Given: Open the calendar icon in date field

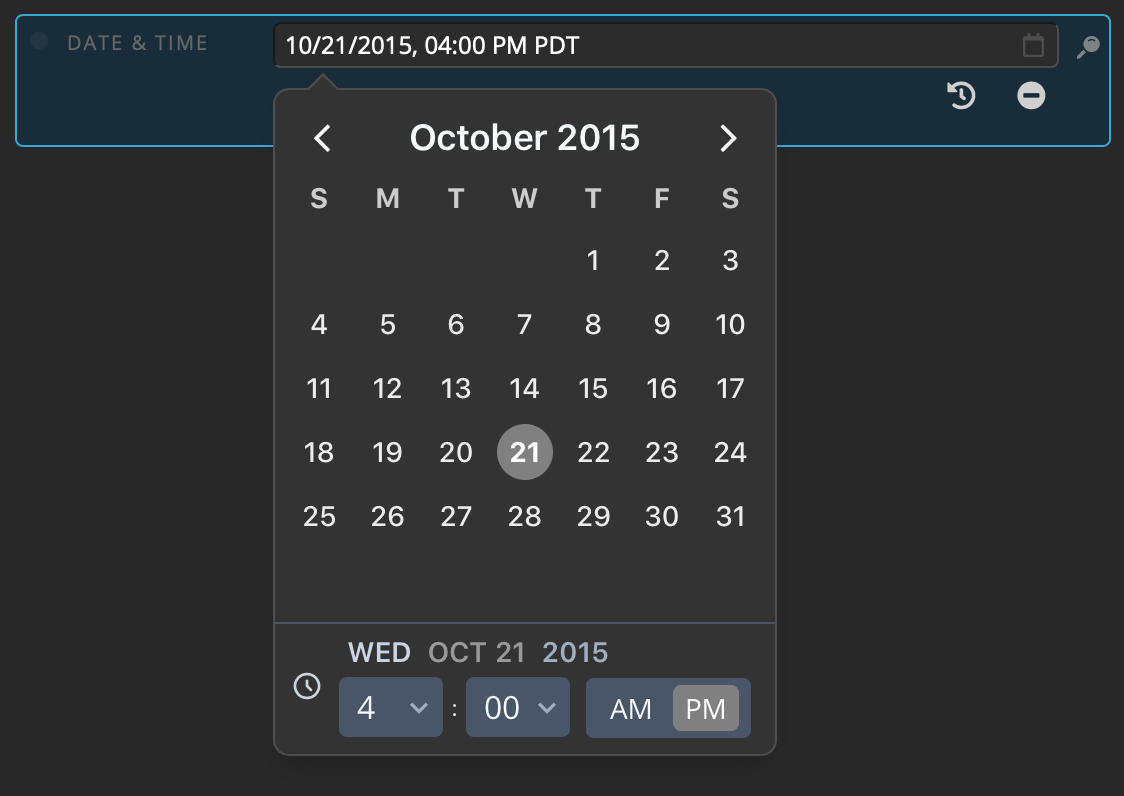Looking at the screenshot, I should click(1033, 45).
